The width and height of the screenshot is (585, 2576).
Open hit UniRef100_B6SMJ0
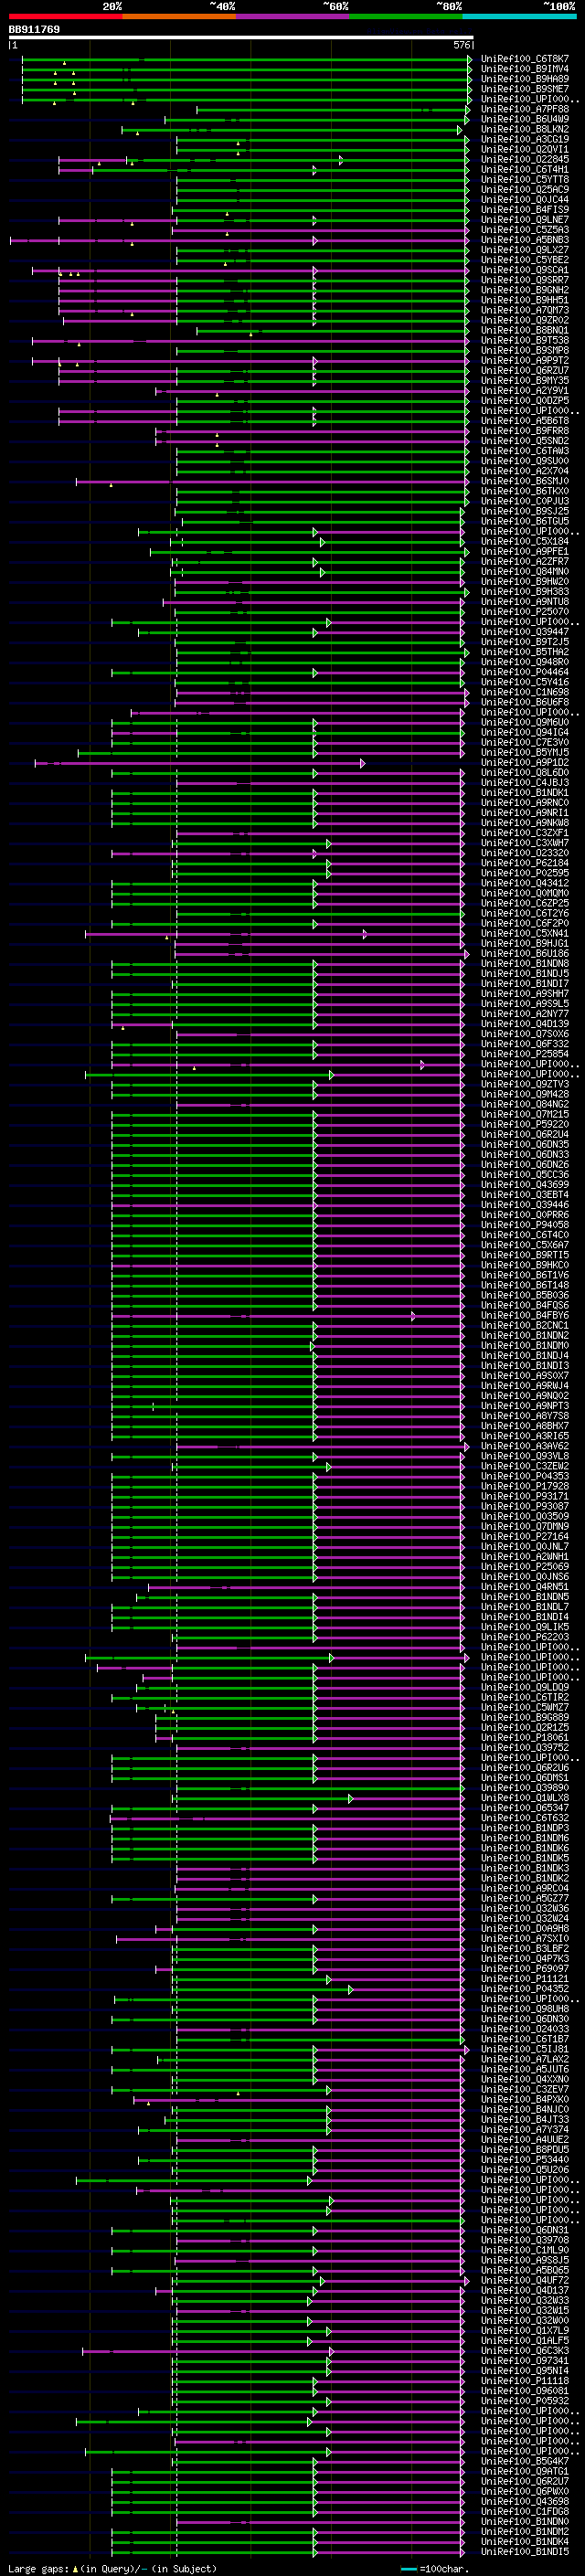[x=525, y=481]
